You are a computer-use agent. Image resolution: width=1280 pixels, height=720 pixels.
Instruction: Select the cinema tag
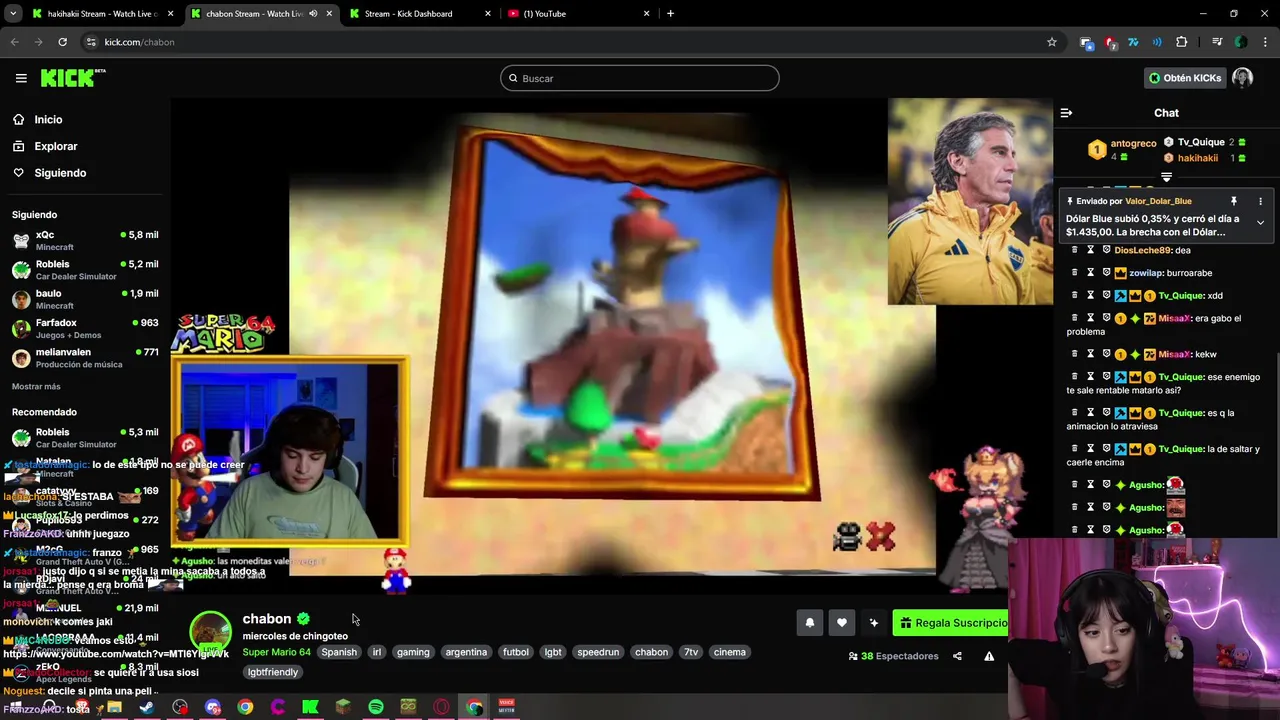pos(730,652)
